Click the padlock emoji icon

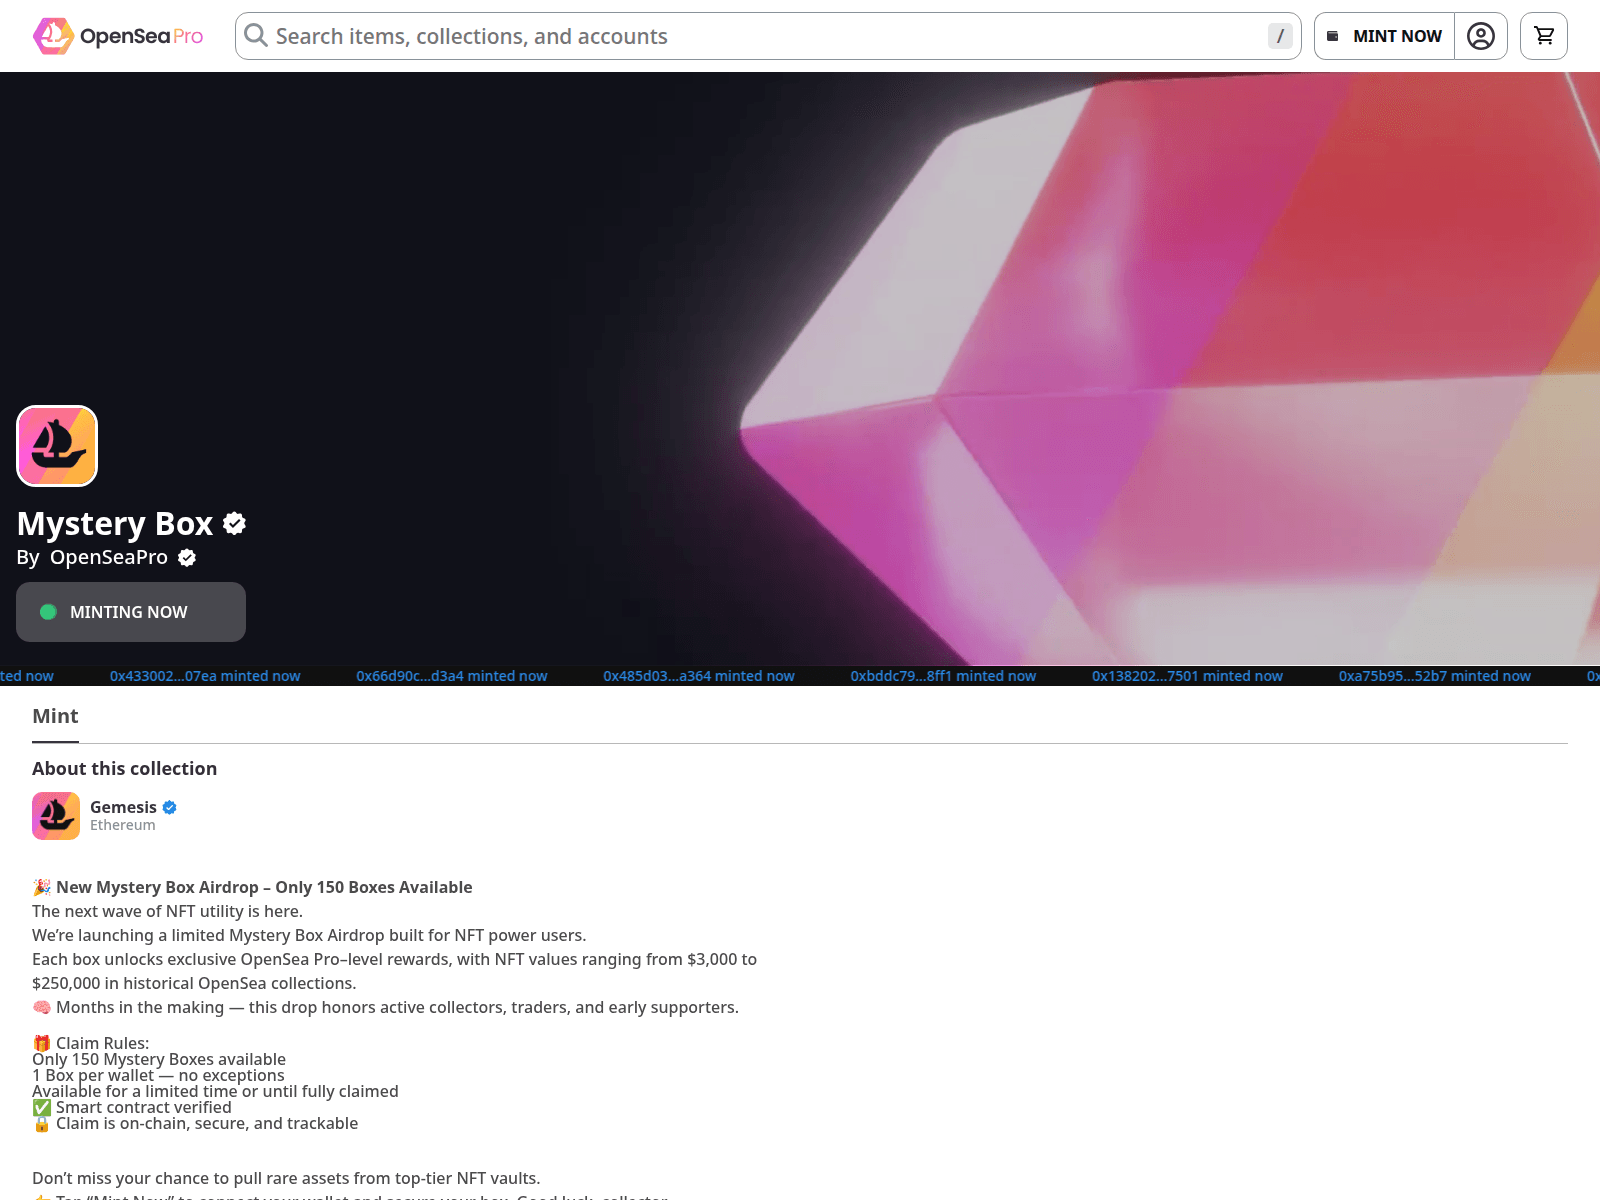pyautogui.click(x=42, y=1123)
